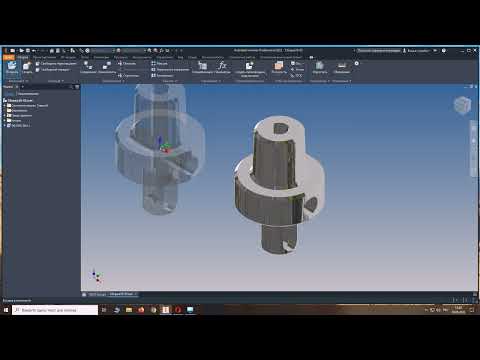Select the last part item in the browser tree
The height and width of the screenshot is (360, 480).
pos(19,125)
